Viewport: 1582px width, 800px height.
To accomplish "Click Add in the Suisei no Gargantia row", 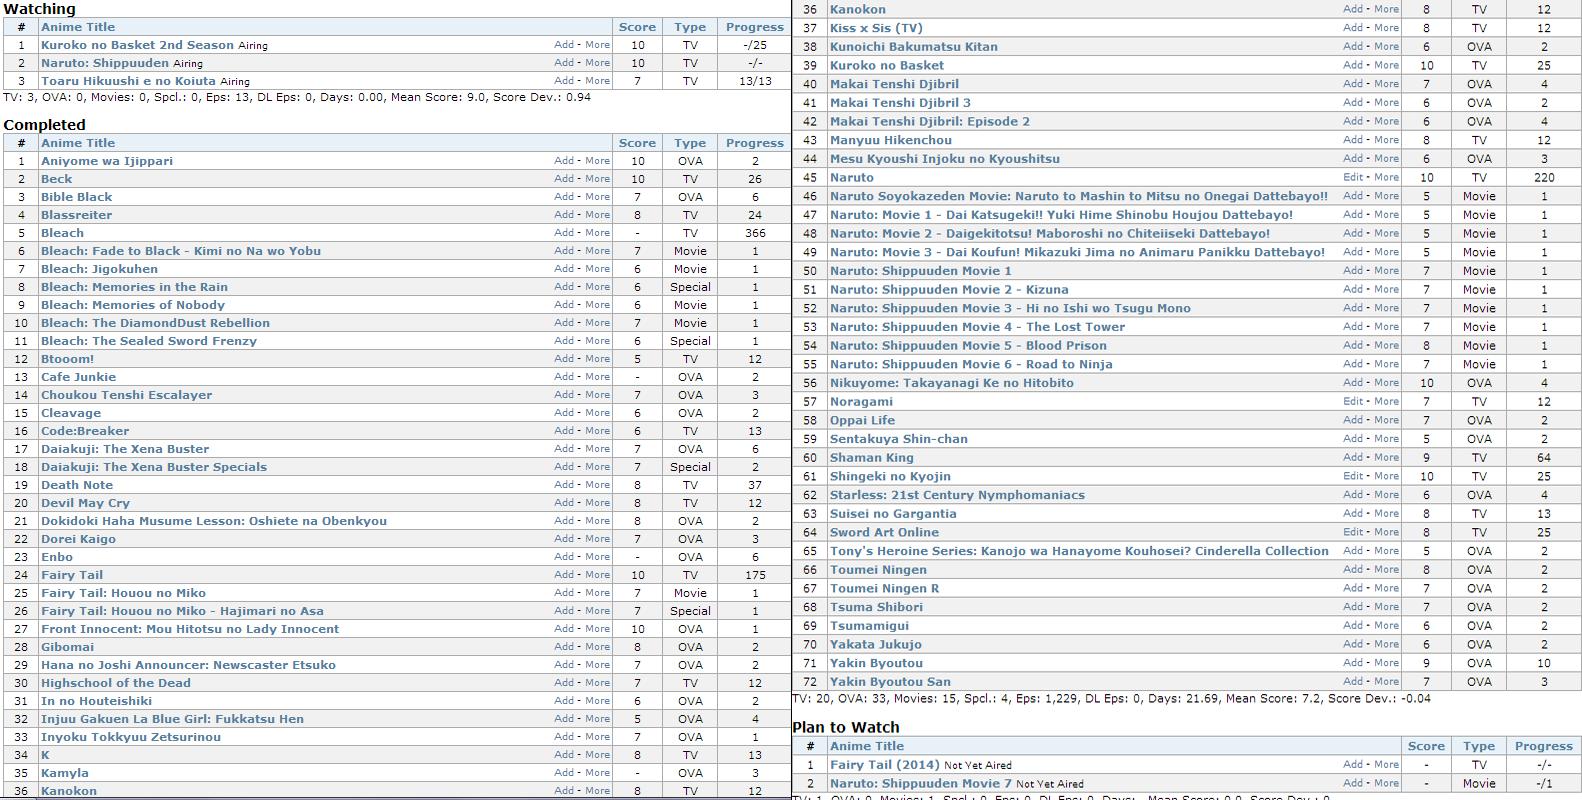I will coord(1353,513).
